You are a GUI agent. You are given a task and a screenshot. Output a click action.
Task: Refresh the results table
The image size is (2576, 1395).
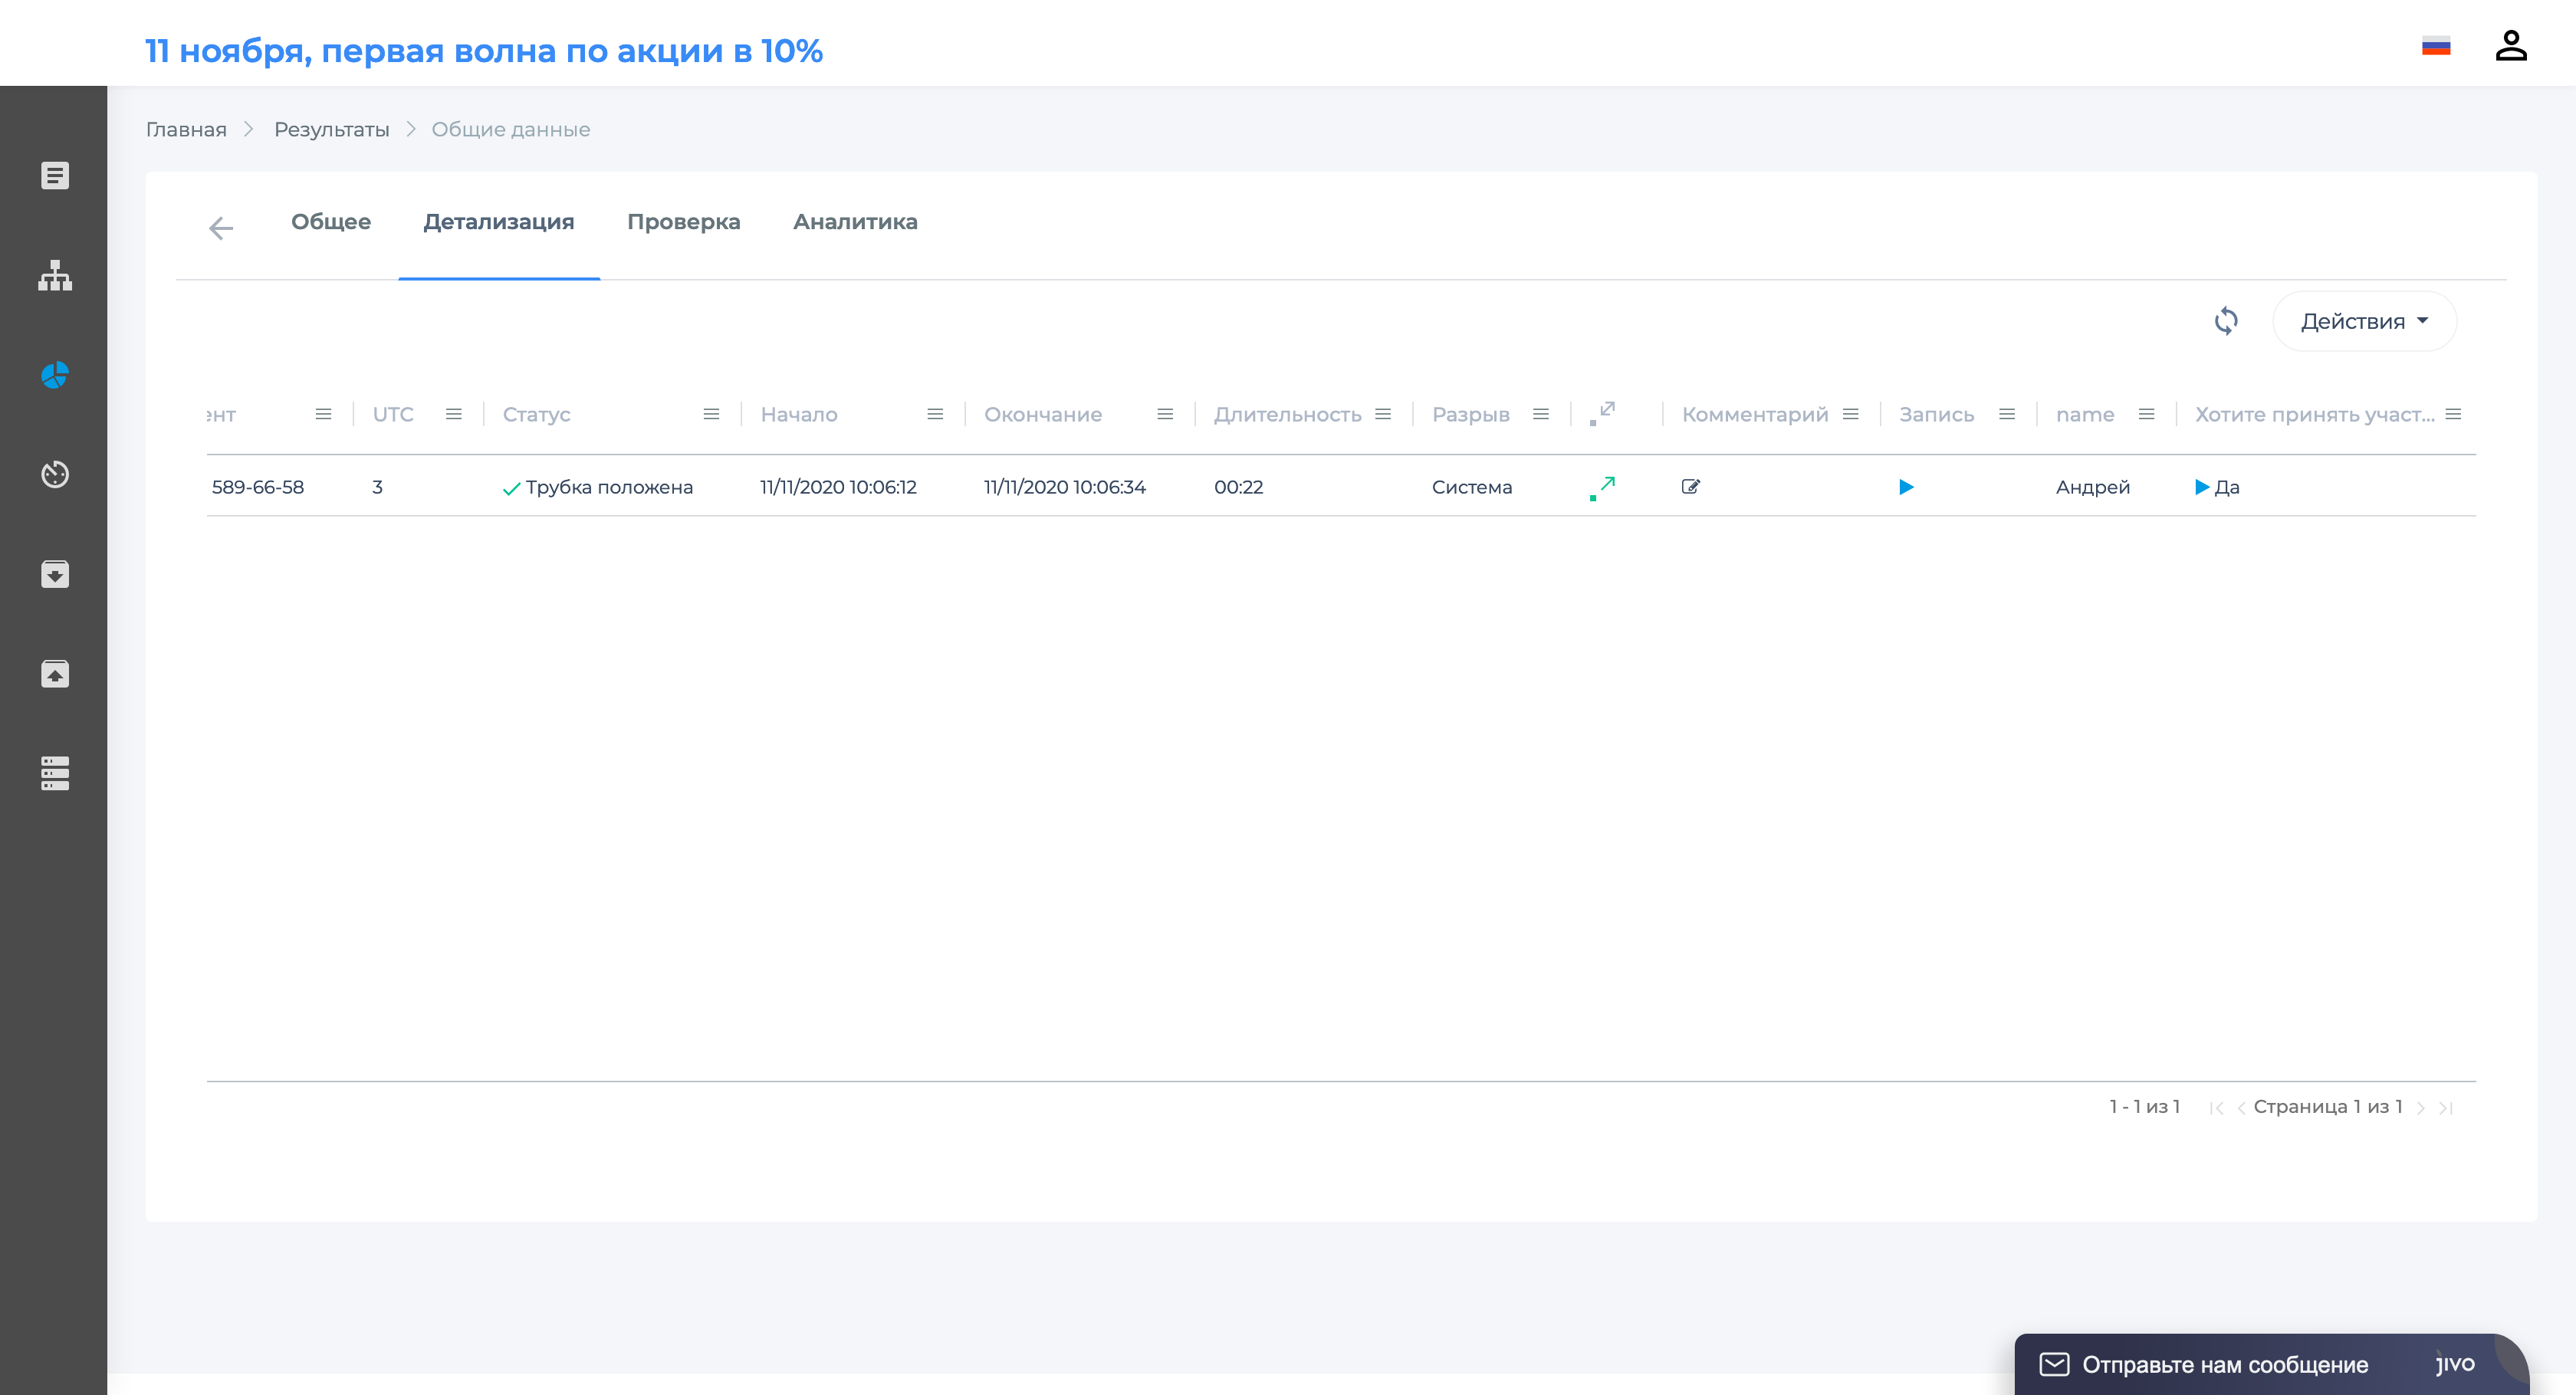[x=2227, y=320]
